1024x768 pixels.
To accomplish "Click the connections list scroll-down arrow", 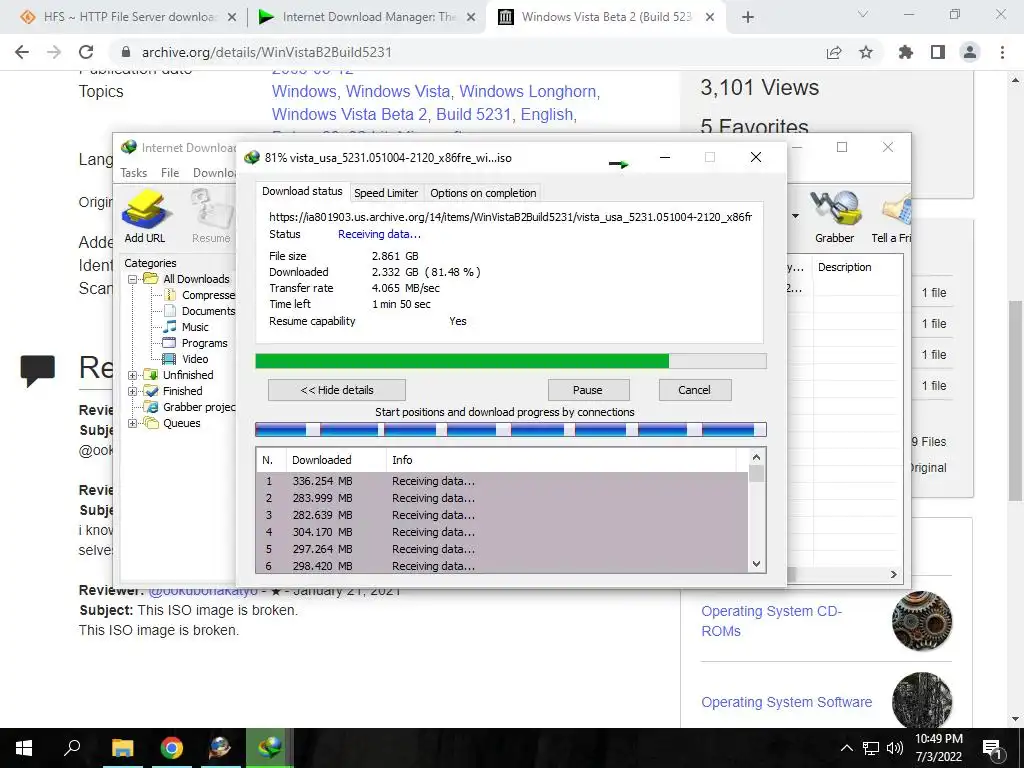I will (756, 564).
